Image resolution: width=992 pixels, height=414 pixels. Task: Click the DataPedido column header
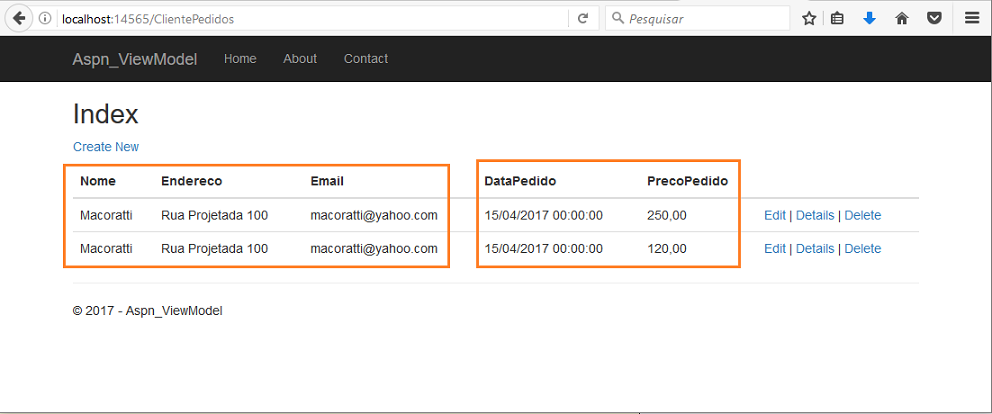click(x=520, y=181)
